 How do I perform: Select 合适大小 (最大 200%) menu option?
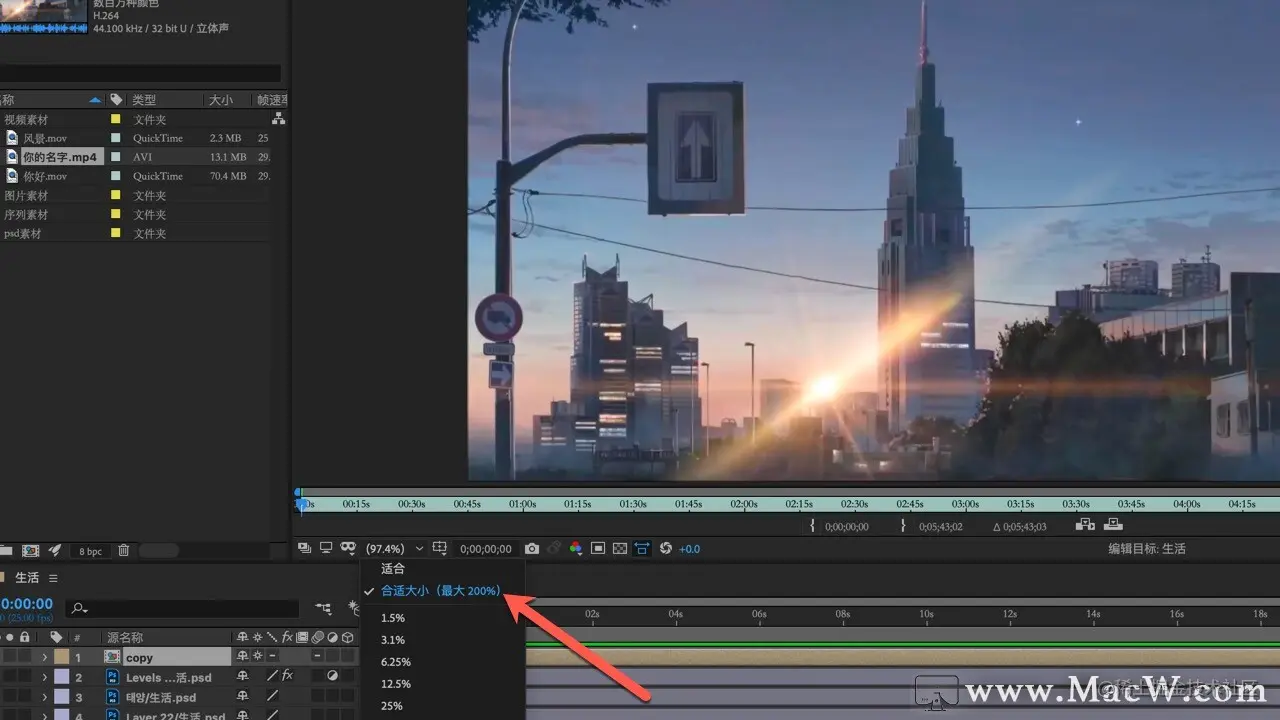tap(441, 591)
